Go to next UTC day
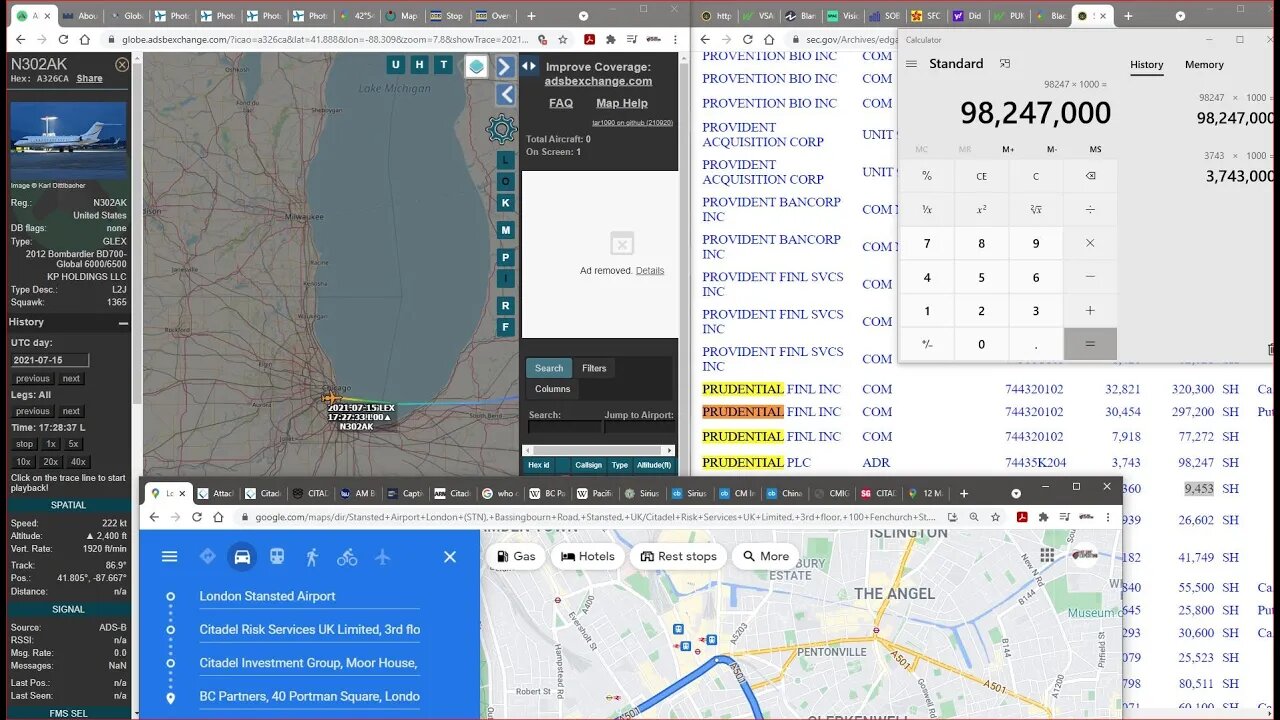This screenshot has width=1280, height=720. point(71,379)
